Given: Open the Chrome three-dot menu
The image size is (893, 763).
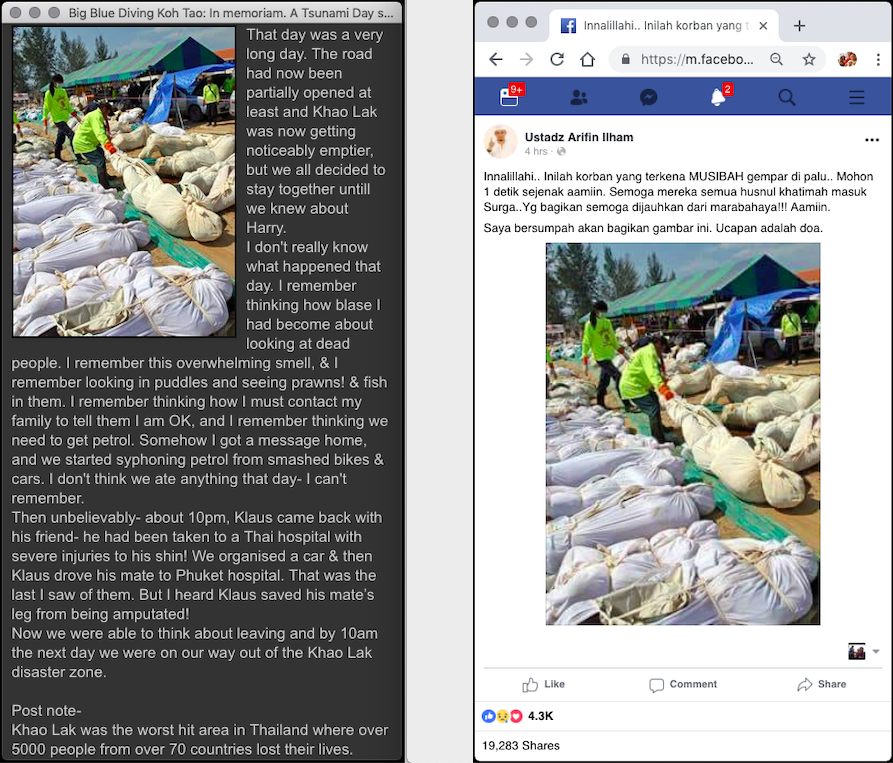Looking at the screenshot, I should click(877, 59).
